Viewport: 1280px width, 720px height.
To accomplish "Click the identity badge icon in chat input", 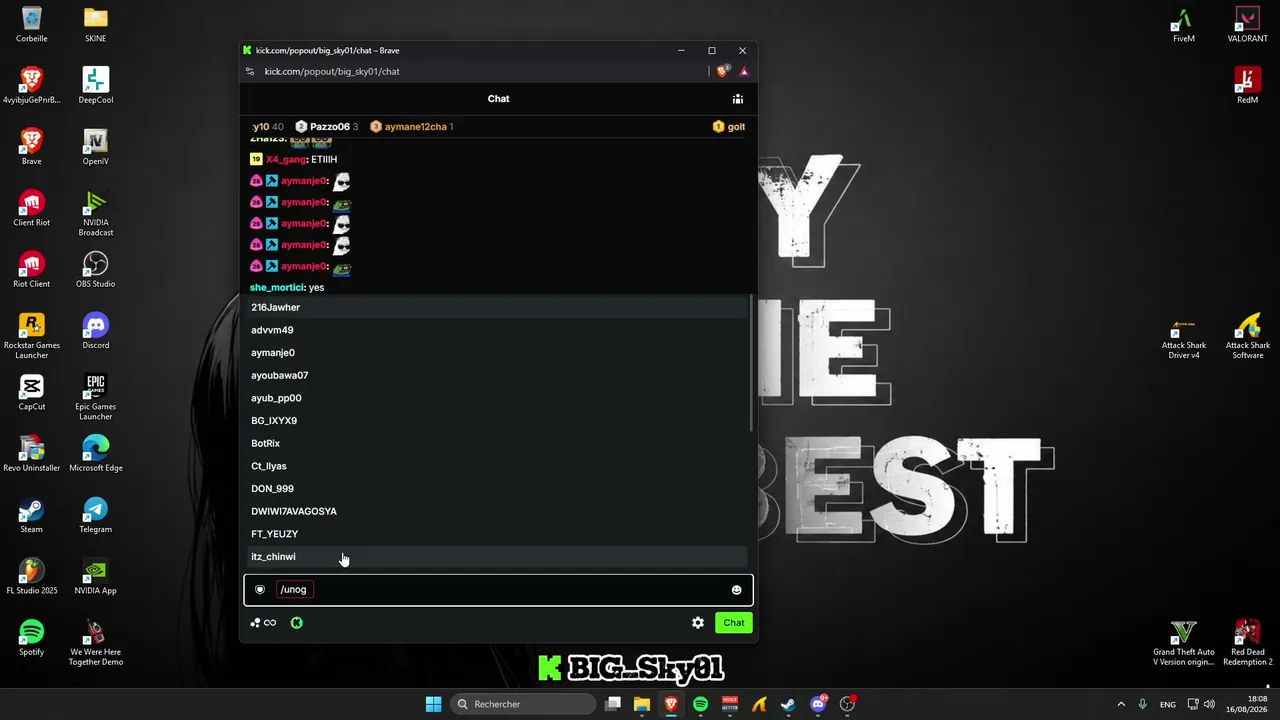I will pyautogui.click(x=260, y=590).
